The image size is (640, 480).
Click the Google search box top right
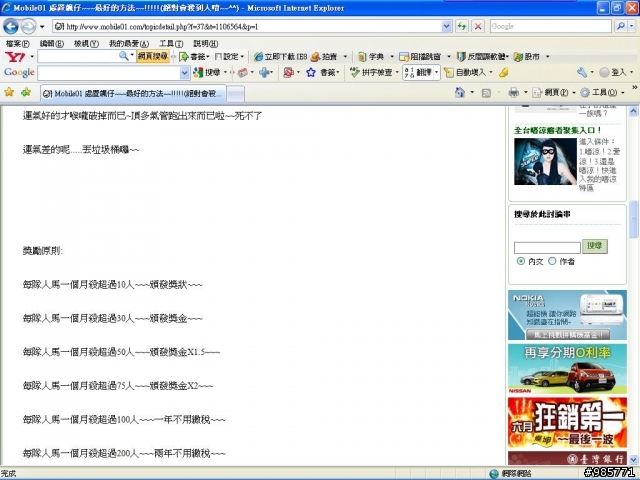(x=551, y=27)
